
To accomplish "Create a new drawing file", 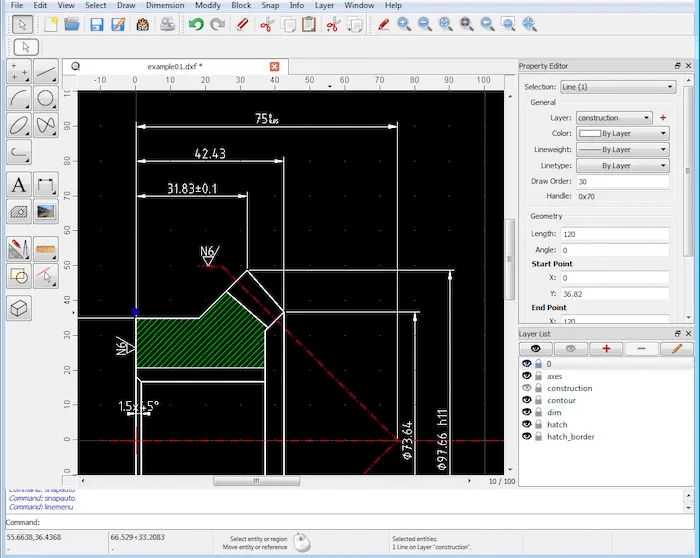I will (x=51, y=24).
